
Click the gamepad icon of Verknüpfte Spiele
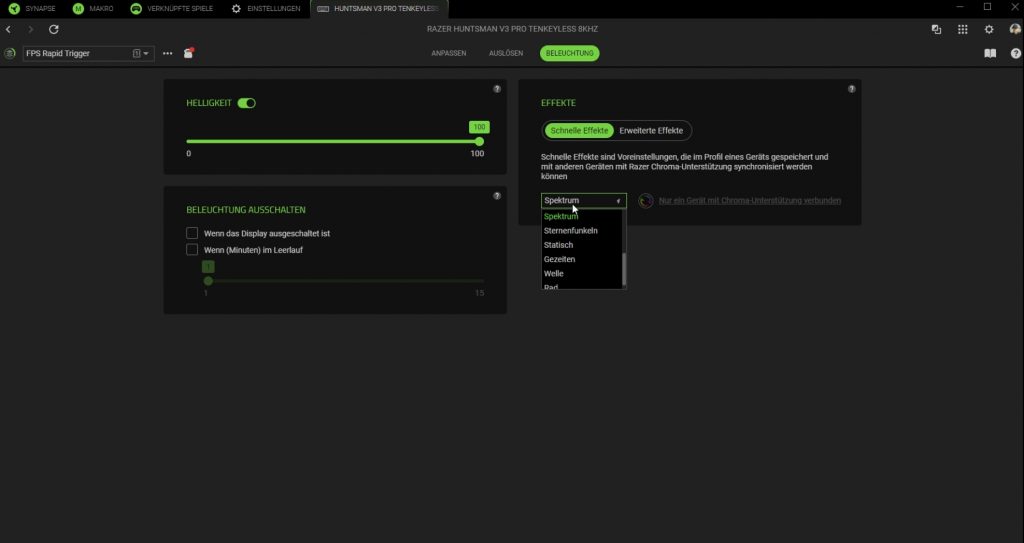coord(136,8)
